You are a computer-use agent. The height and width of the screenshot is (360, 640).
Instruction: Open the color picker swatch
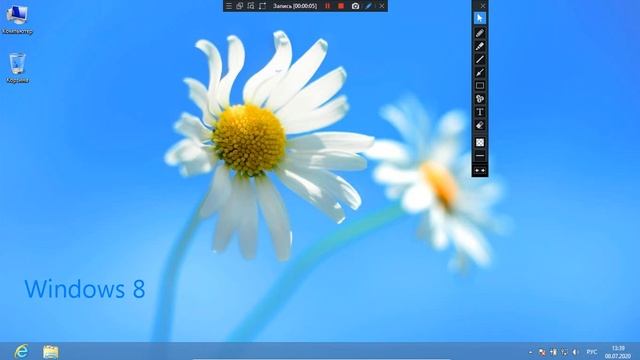pyautogui.click(x=480, y=142)
